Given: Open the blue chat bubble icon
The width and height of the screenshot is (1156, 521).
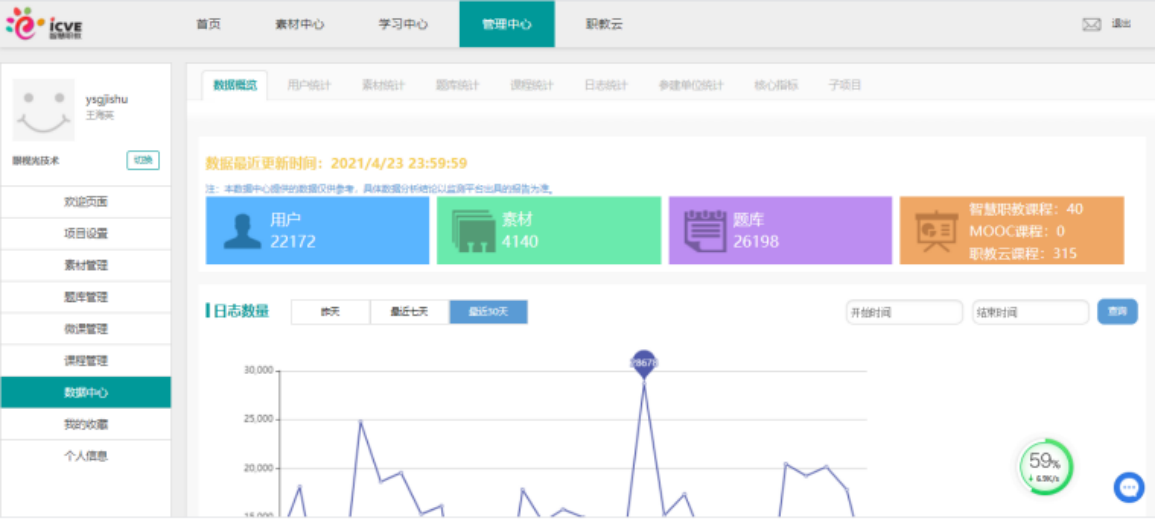Looking at the screenshot, I should pyautogui.click(x=1129, y=487).
